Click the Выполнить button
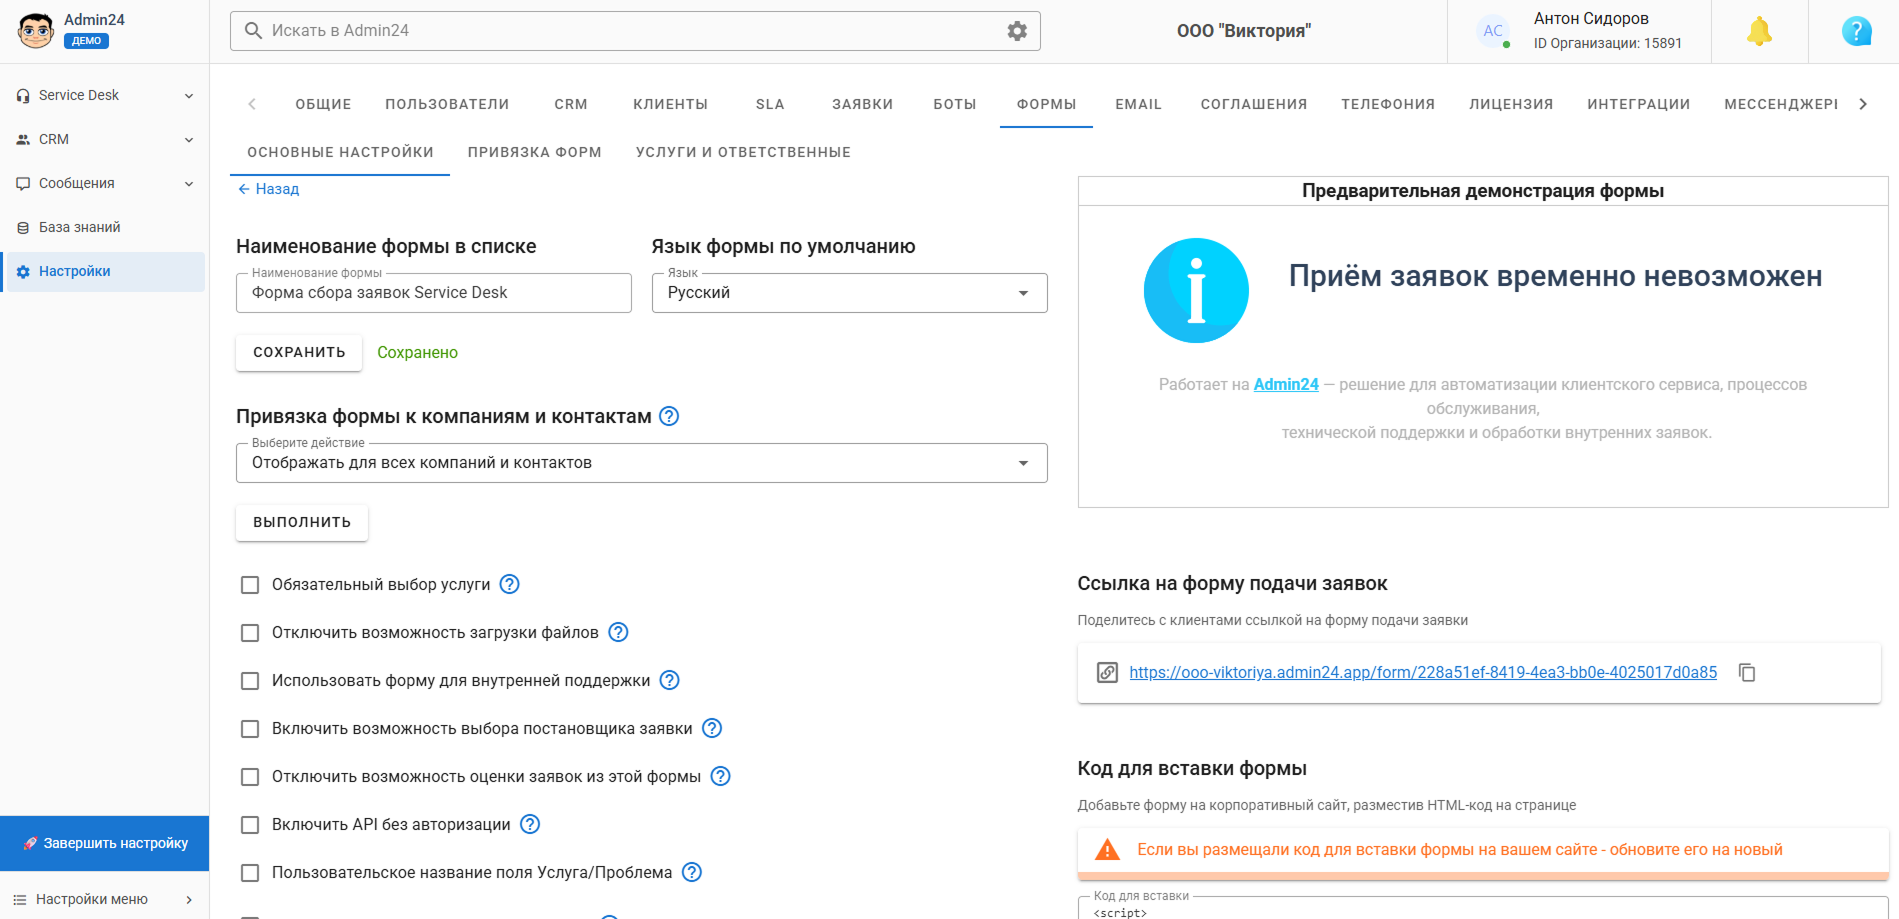 click(302, 522)
